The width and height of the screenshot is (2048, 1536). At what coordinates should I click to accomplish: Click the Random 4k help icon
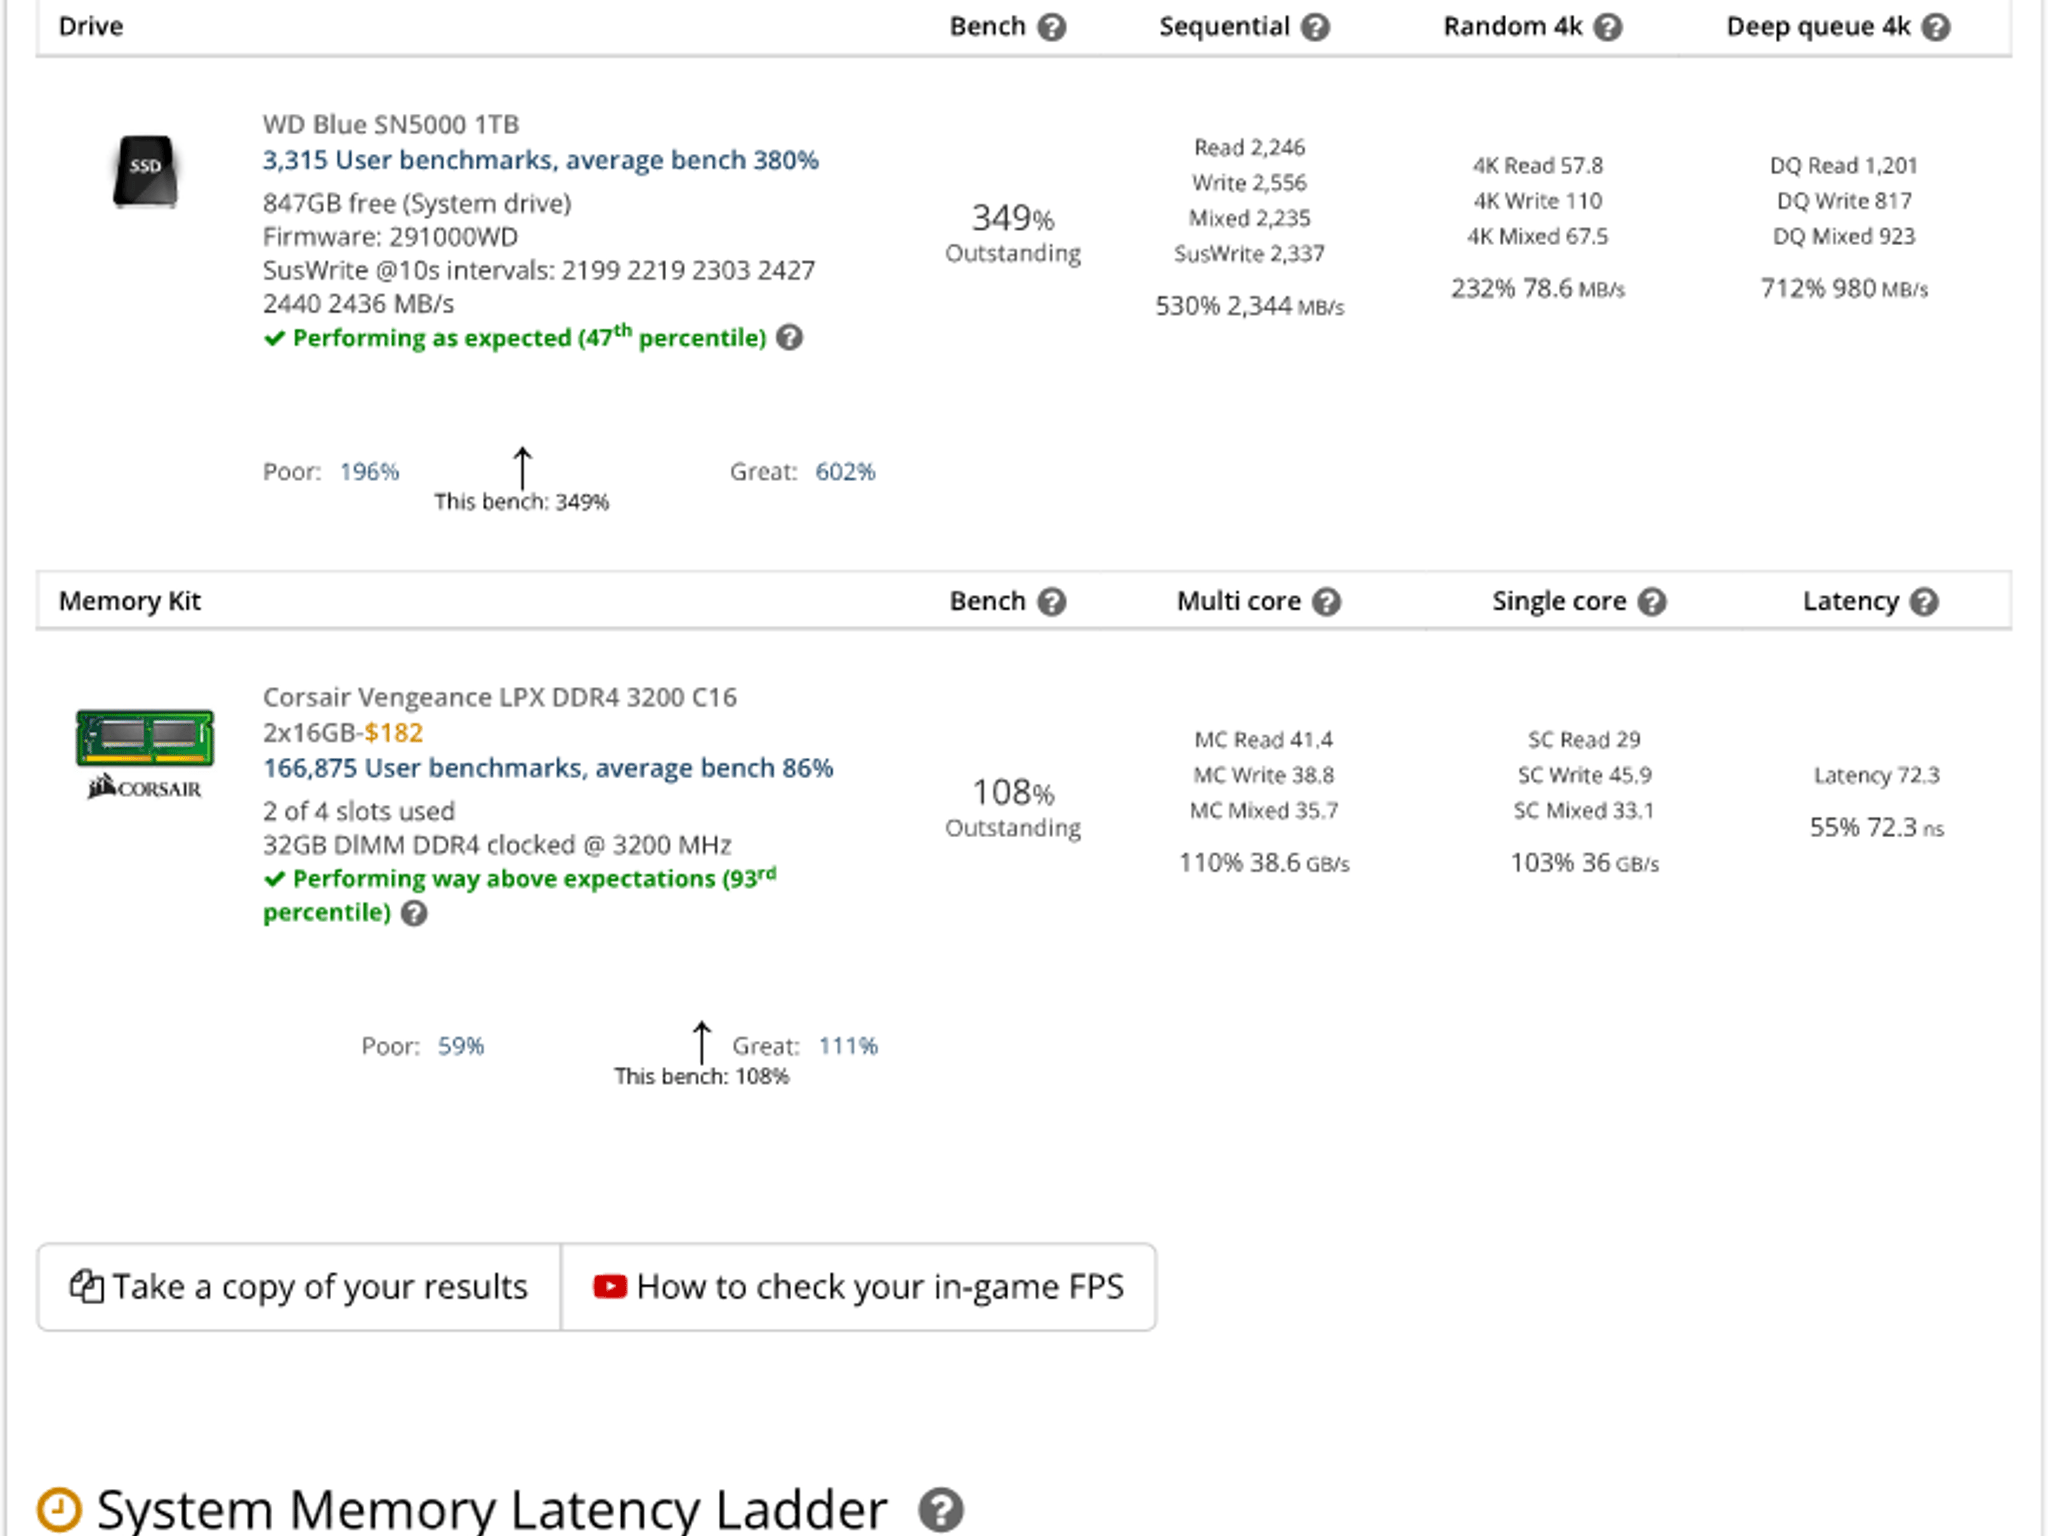pyautogui.click(x=1607, y=27)
